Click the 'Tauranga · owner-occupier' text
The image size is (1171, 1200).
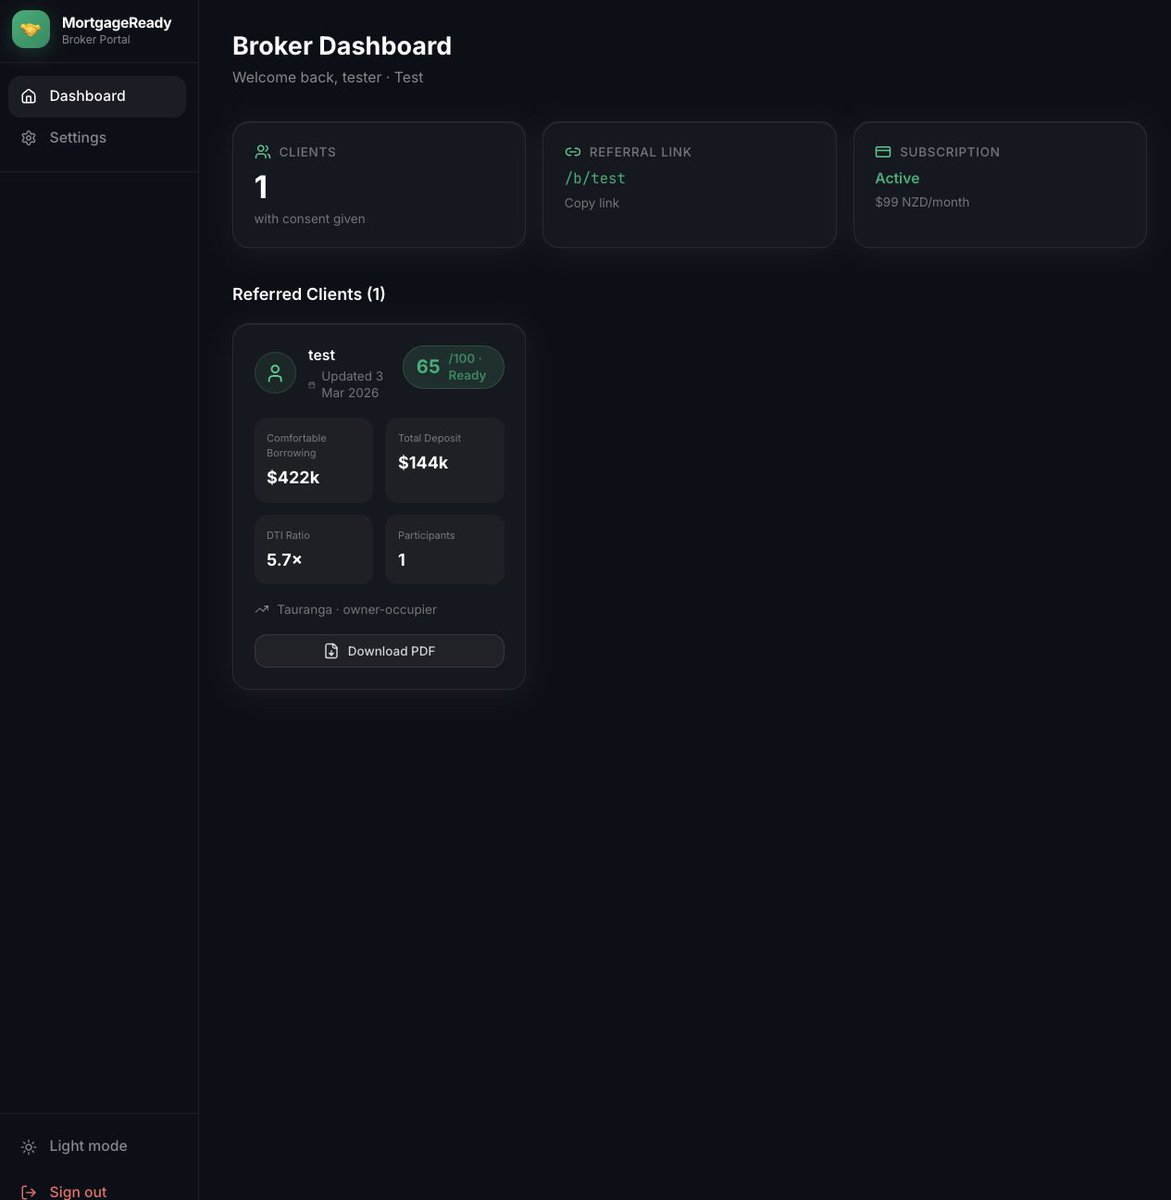357,609
